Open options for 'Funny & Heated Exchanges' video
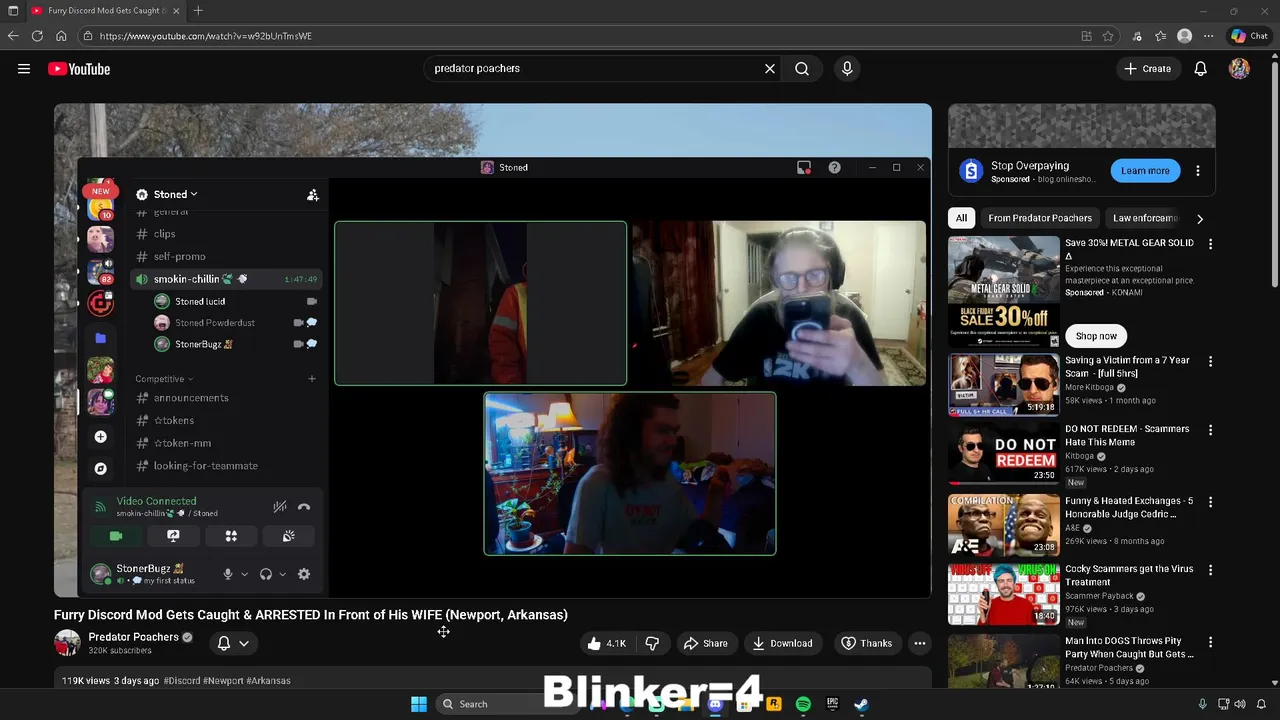Viewport: 1280px width, 720px height. click(x=1210, y=502)
